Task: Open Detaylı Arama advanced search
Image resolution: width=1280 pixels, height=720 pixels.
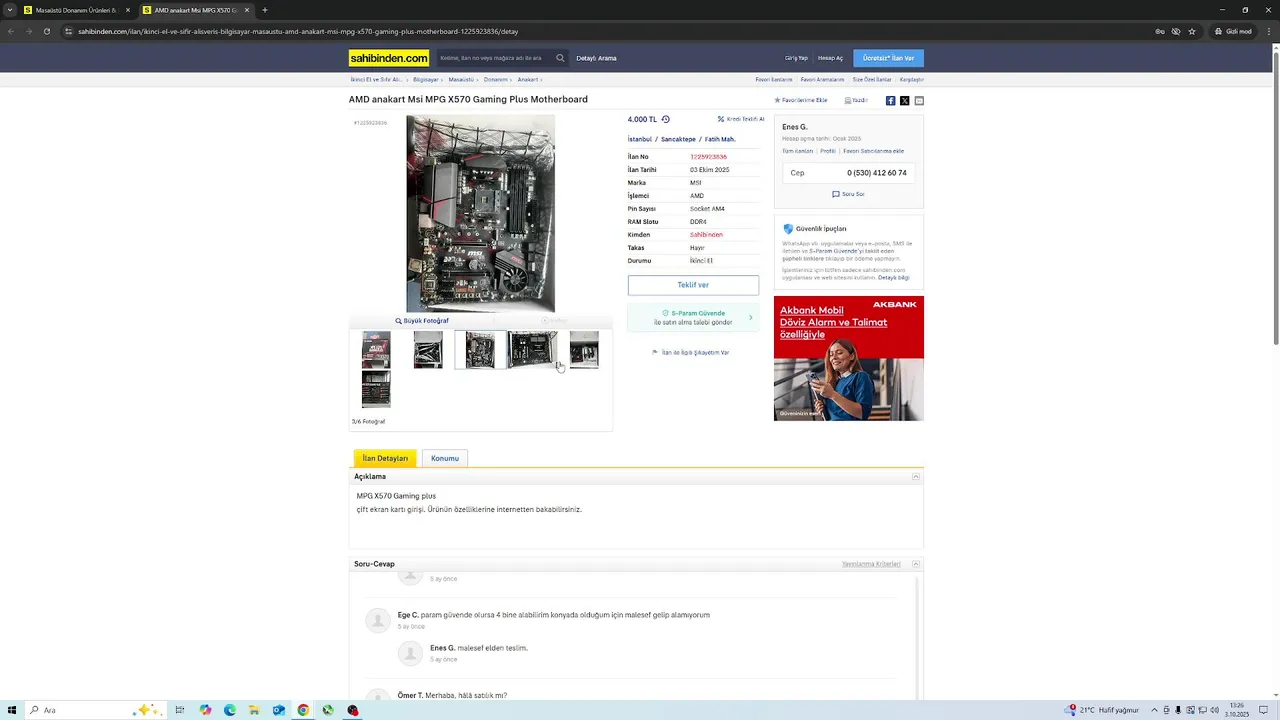Action: pos(596,58)
